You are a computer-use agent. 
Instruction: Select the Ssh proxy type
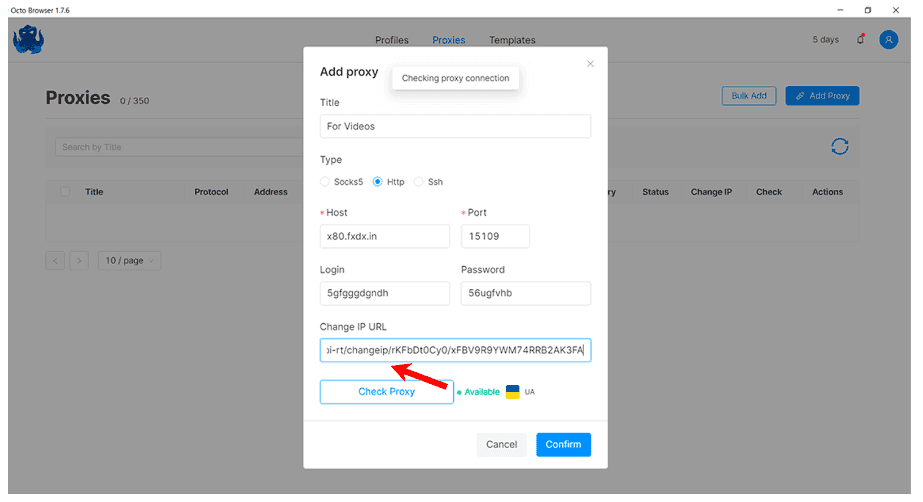[419, 182]
